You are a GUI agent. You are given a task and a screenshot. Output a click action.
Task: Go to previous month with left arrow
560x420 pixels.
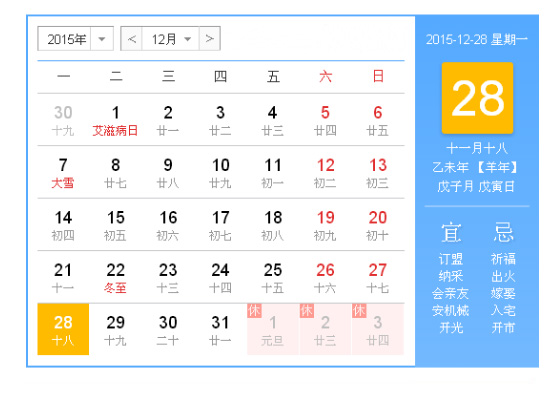tap(131, 39)
